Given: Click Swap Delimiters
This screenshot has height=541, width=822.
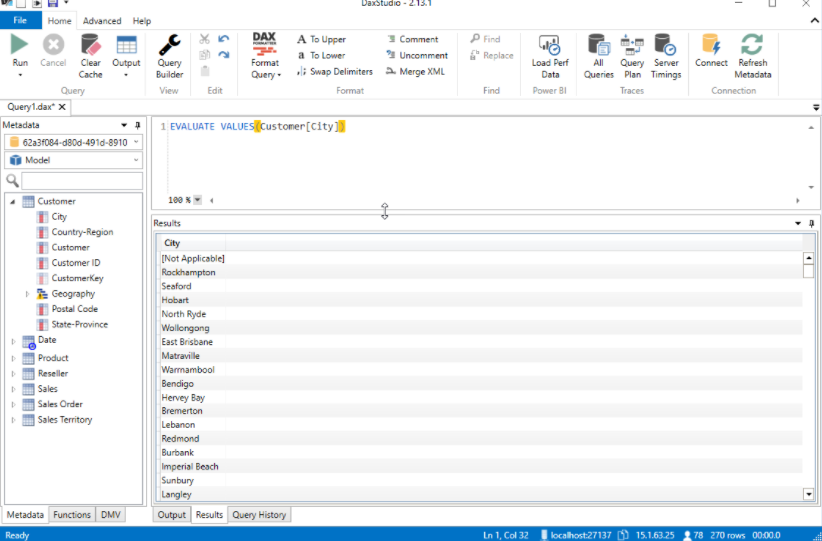Looking at the screenshot, I should 335,72.
